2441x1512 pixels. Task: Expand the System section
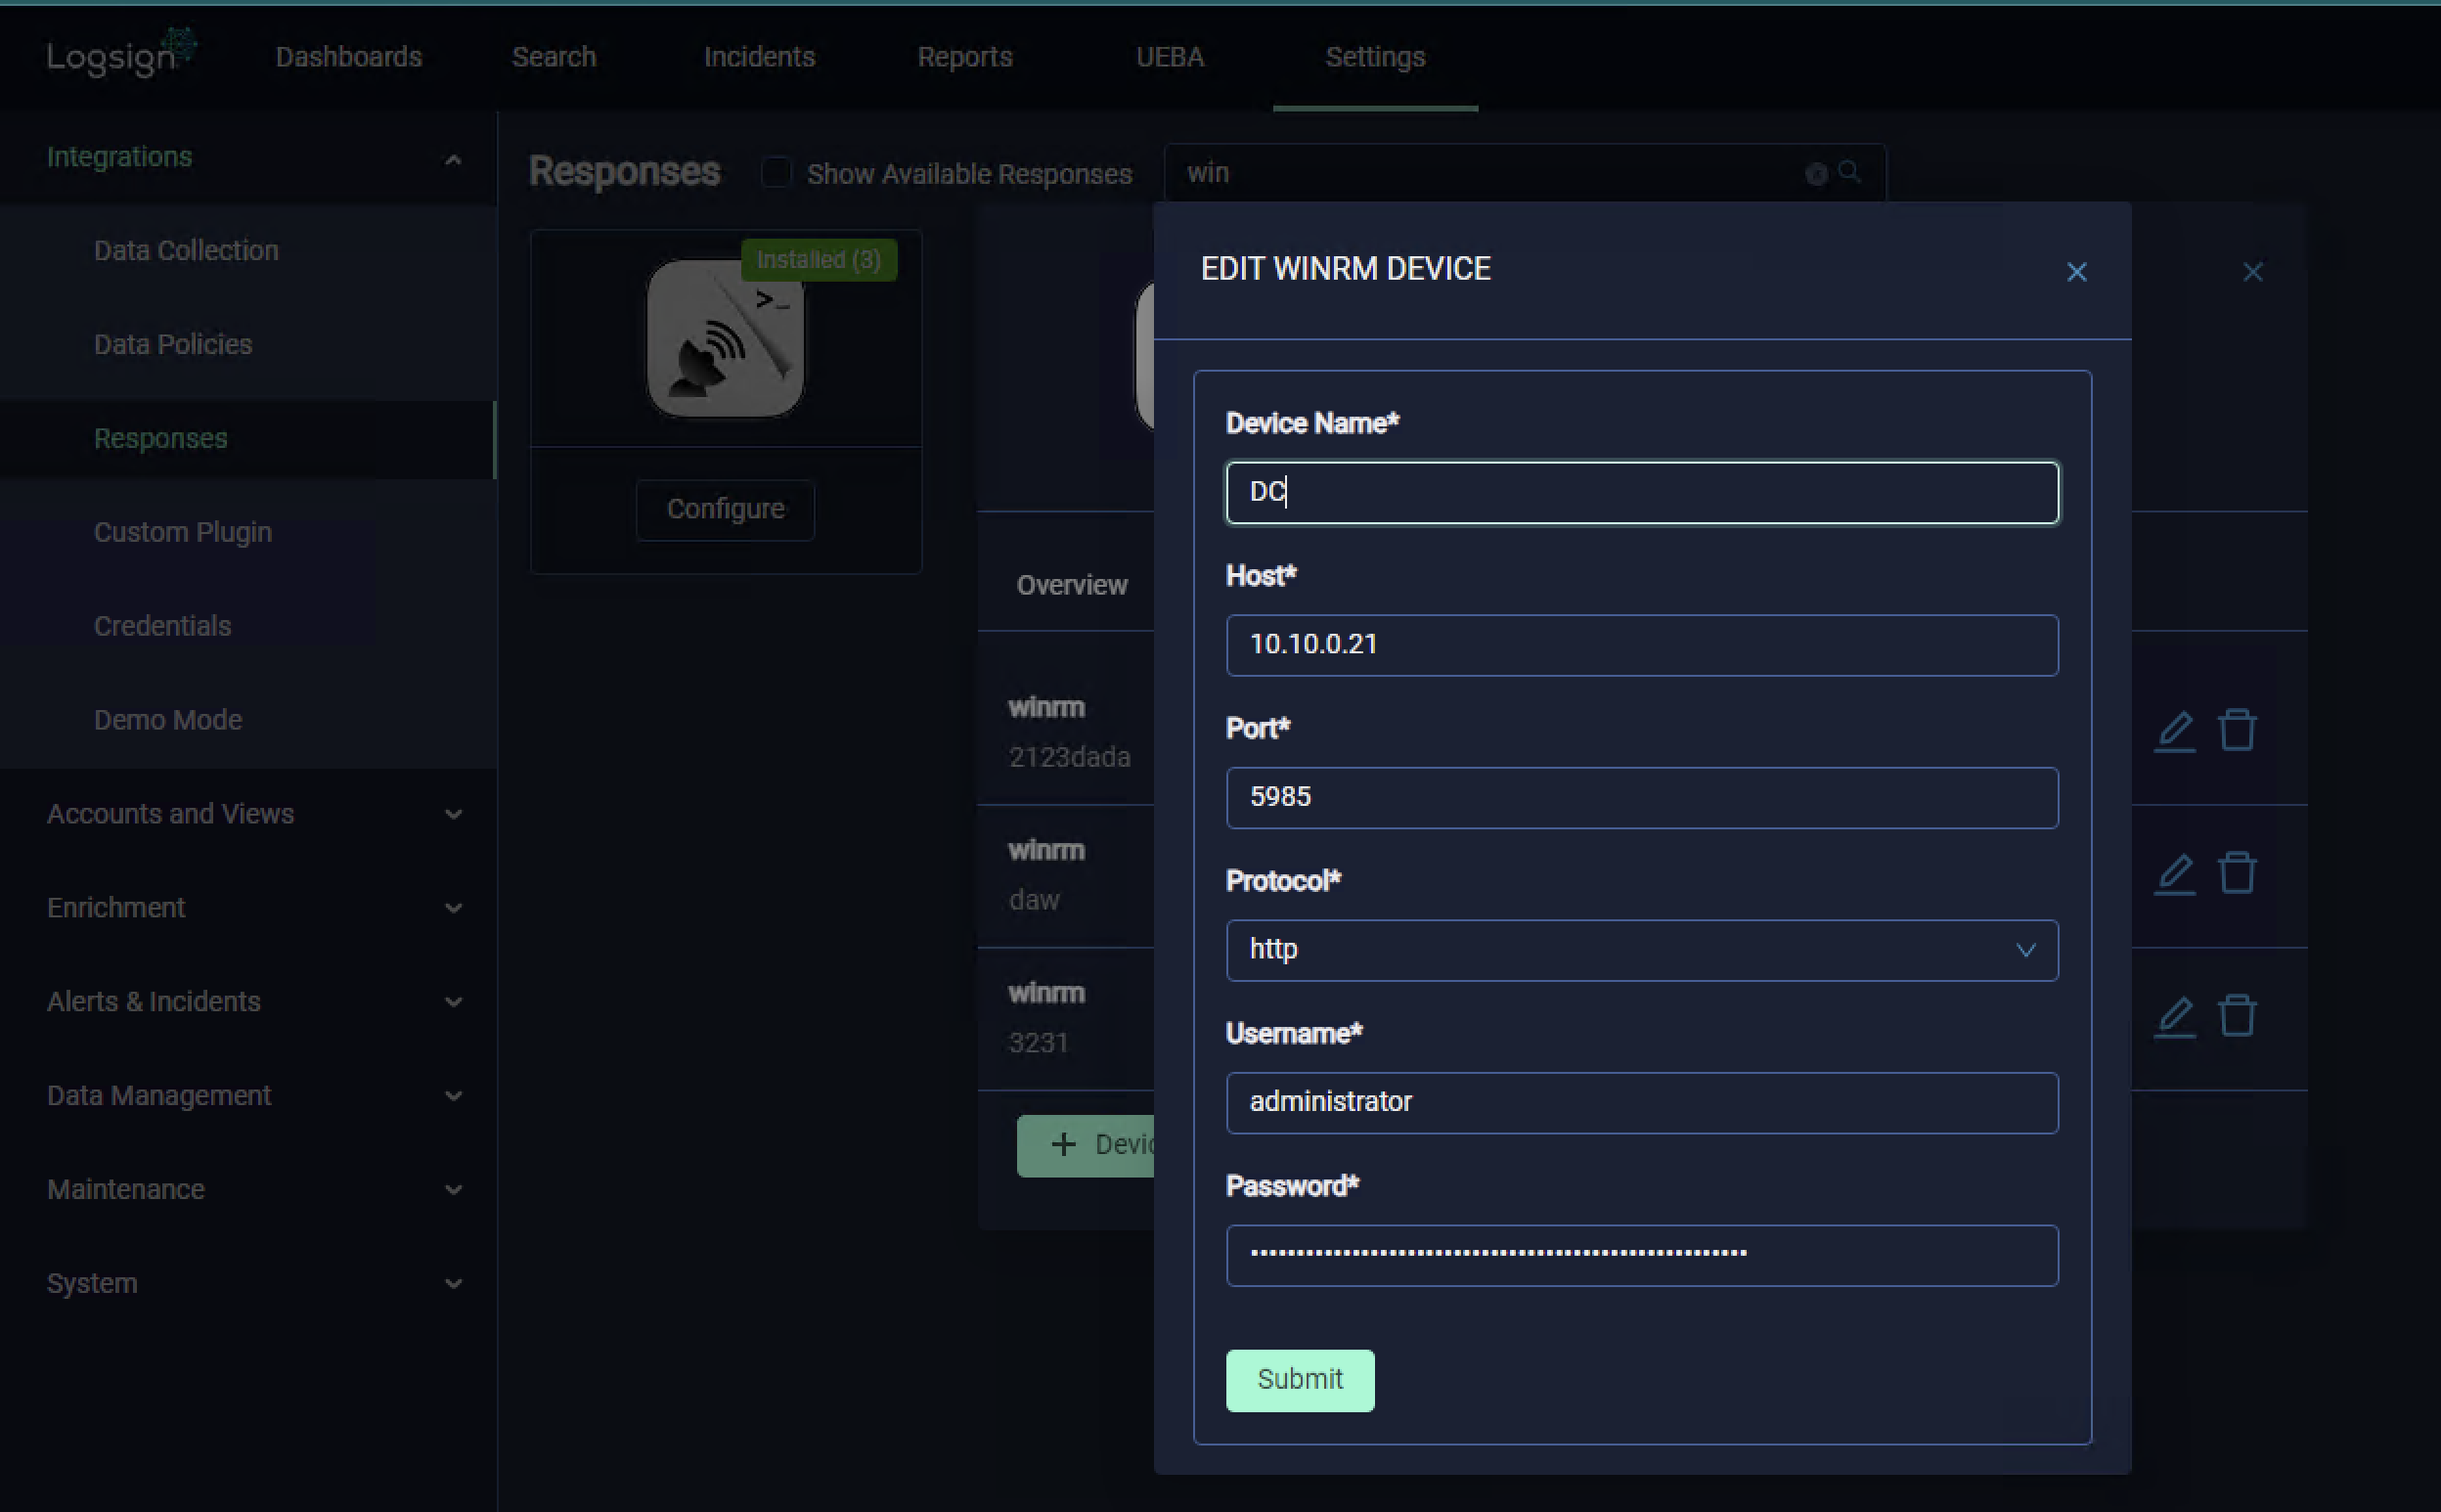[x=453, y=1283]
